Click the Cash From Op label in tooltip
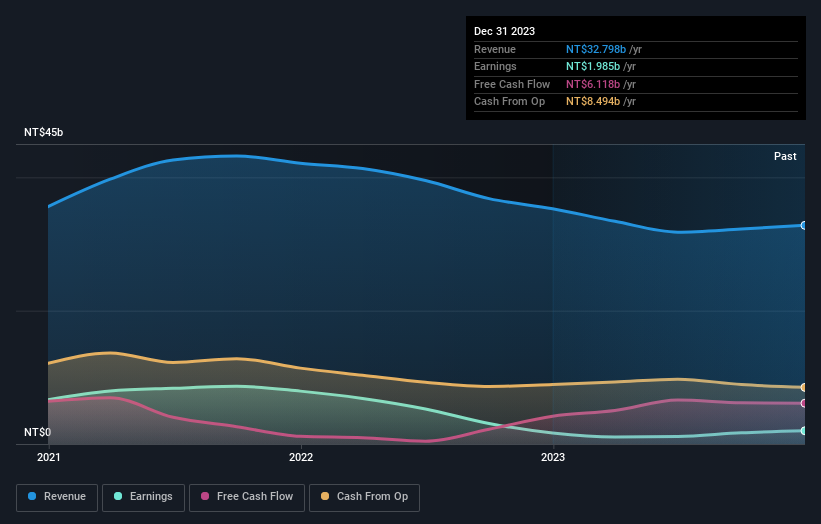821x524 pixels. point(509,102)
